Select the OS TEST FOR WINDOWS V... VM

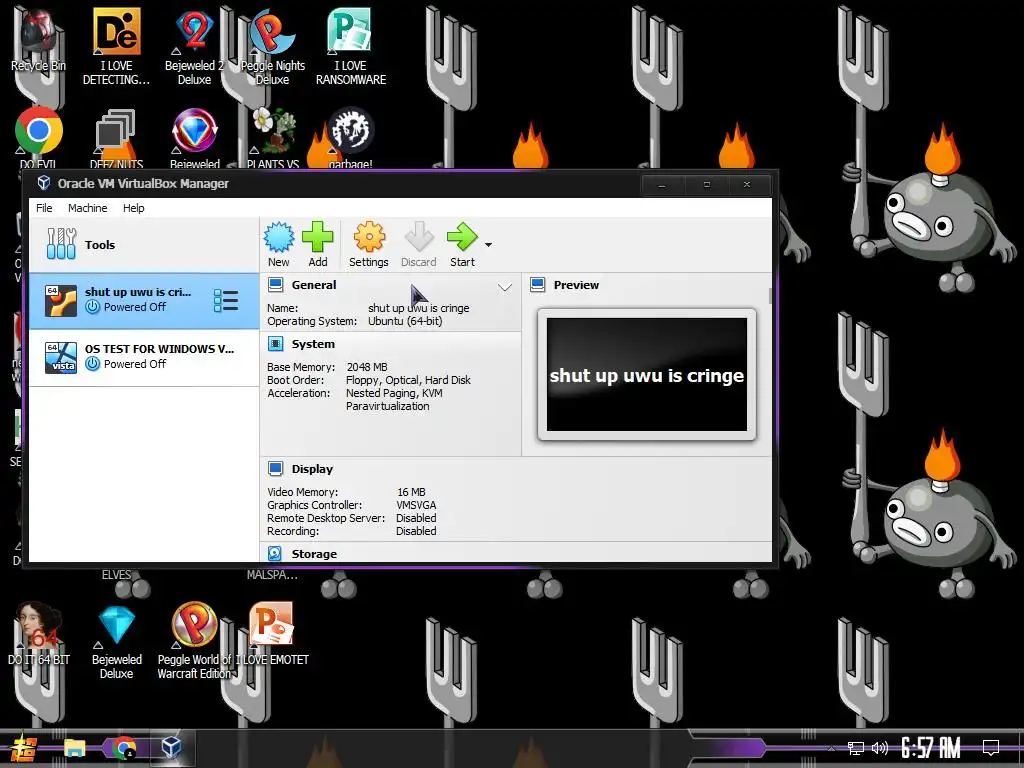pyautogui.click(x=144, y=357)
